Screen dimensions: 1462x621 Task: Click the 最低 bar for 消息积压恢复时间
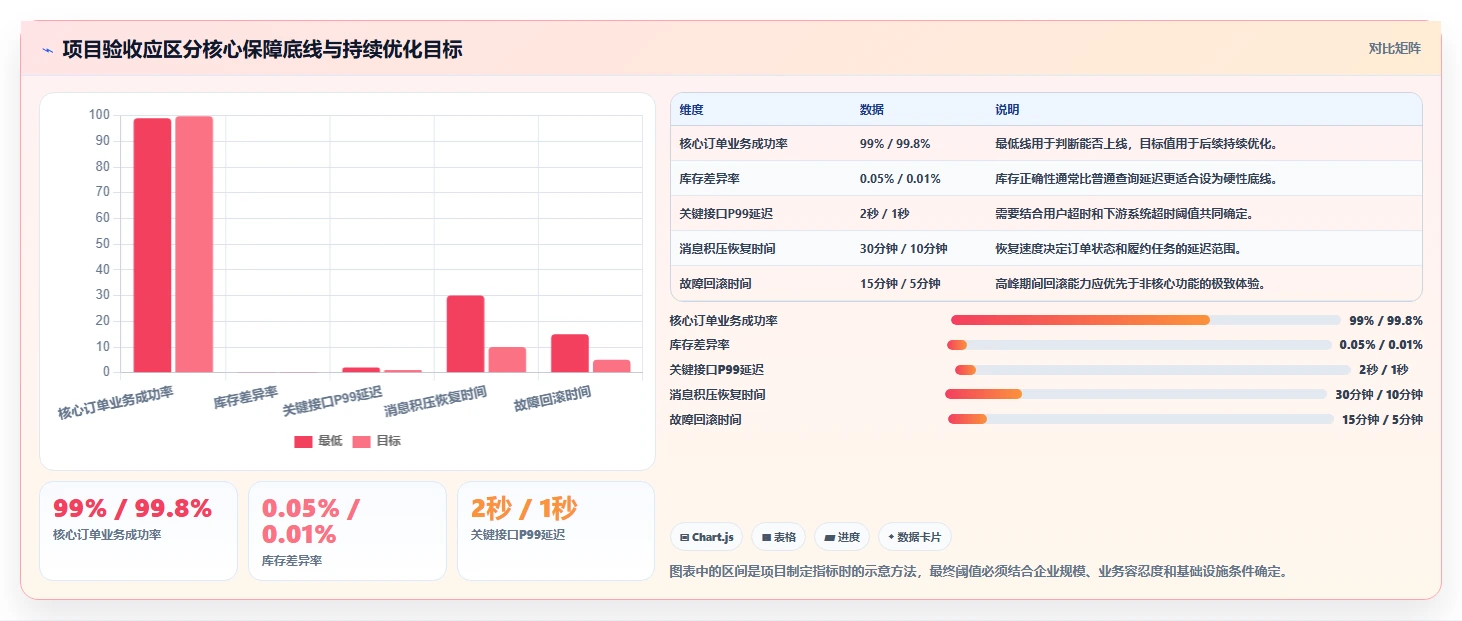tap(465, 334)
